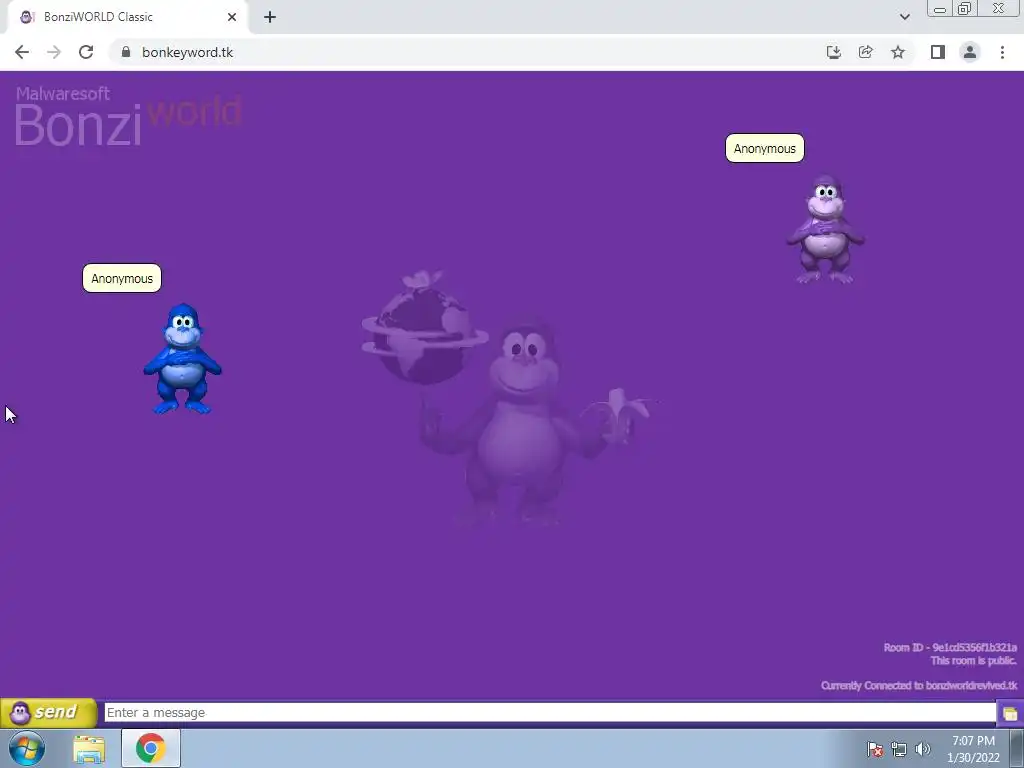Restore down the Chrome window
The image size is (1024, 768).
965,9
